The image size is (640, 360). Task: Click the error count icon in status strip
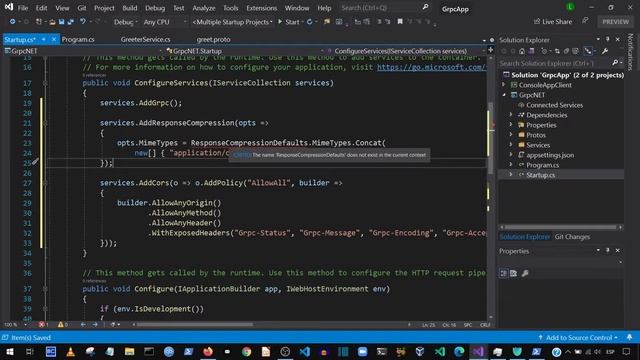pos(42,324)
